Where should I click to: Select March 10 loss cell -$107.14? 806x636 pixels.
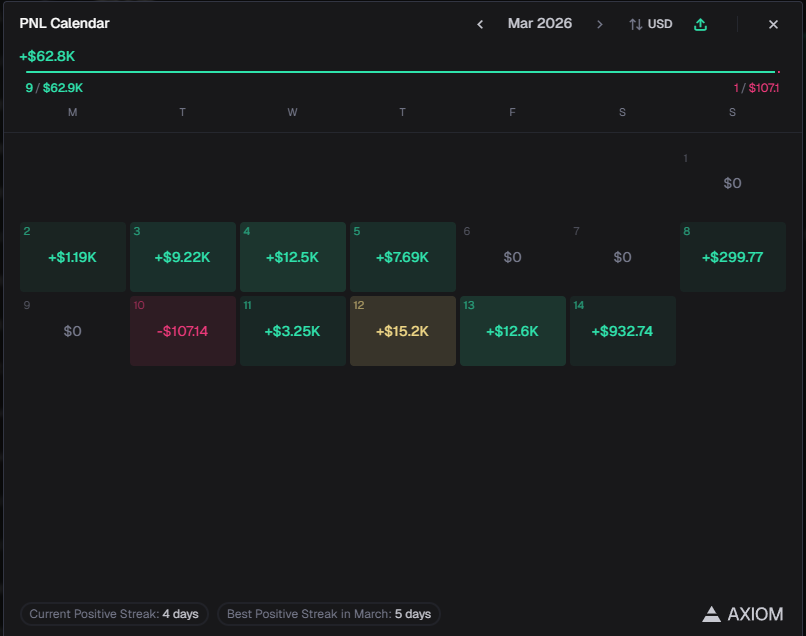182,331
